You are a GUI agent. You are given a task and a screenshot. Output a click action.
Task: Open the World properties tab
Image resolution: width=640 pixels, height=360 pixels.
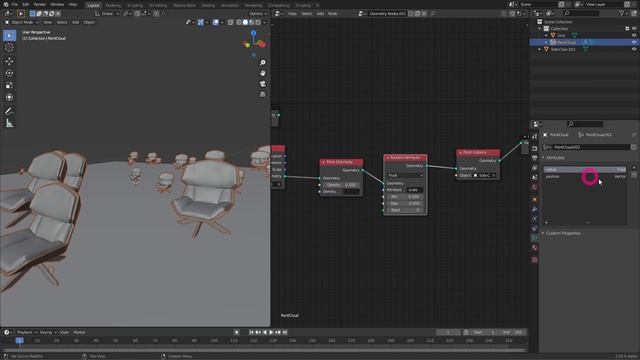pos(535,187)
